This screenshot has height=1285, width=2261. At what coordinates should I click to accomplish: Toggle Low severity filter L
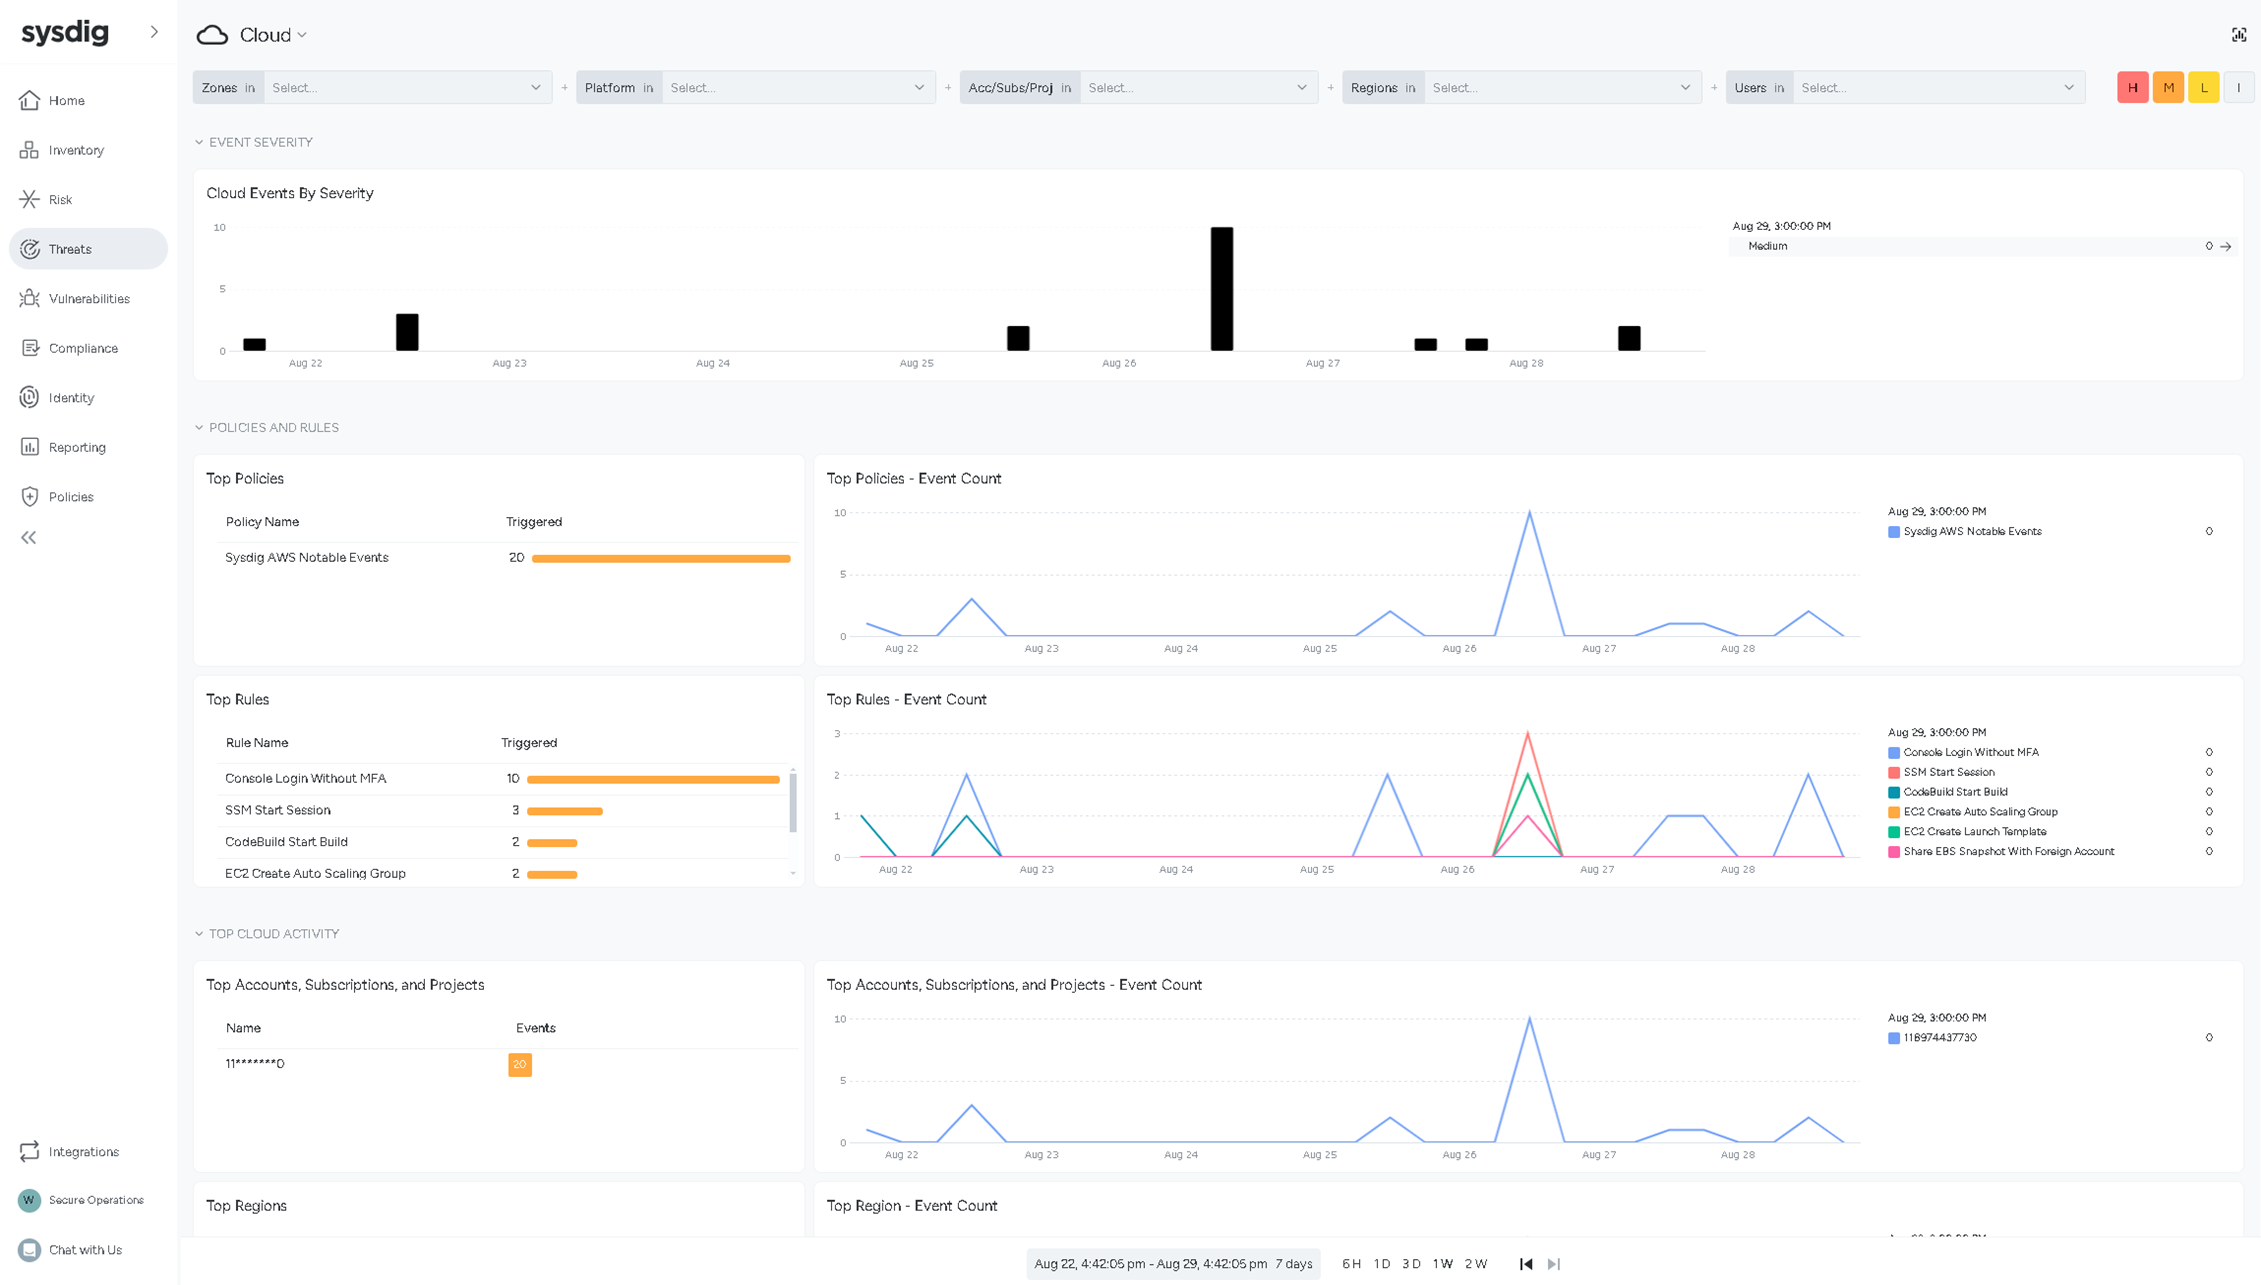pyautogui.click(x=2203, y=88)
